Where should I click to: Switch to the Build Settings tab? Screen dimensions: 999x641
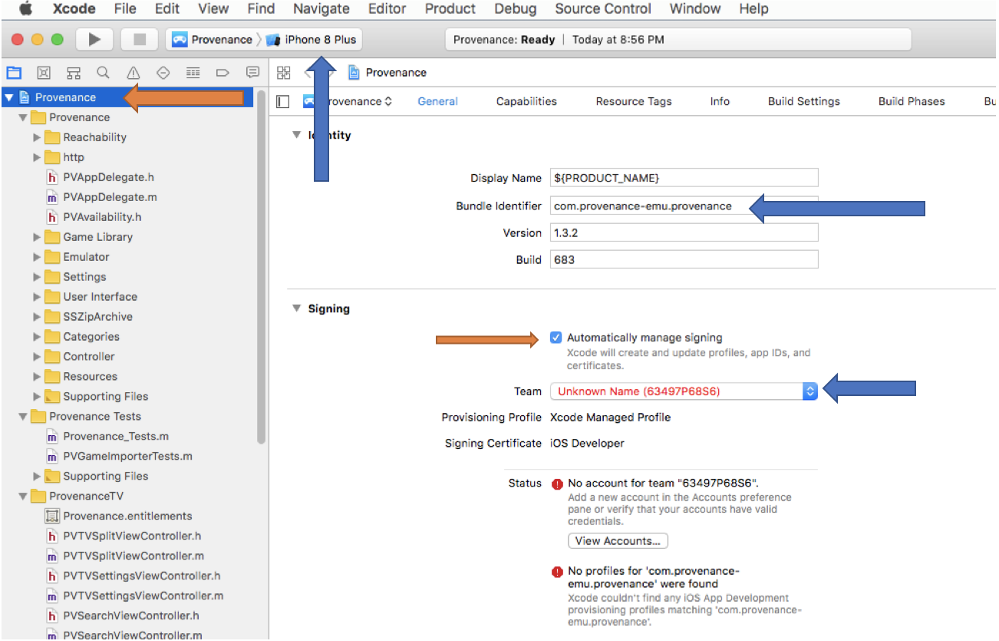tap(804, 101)
